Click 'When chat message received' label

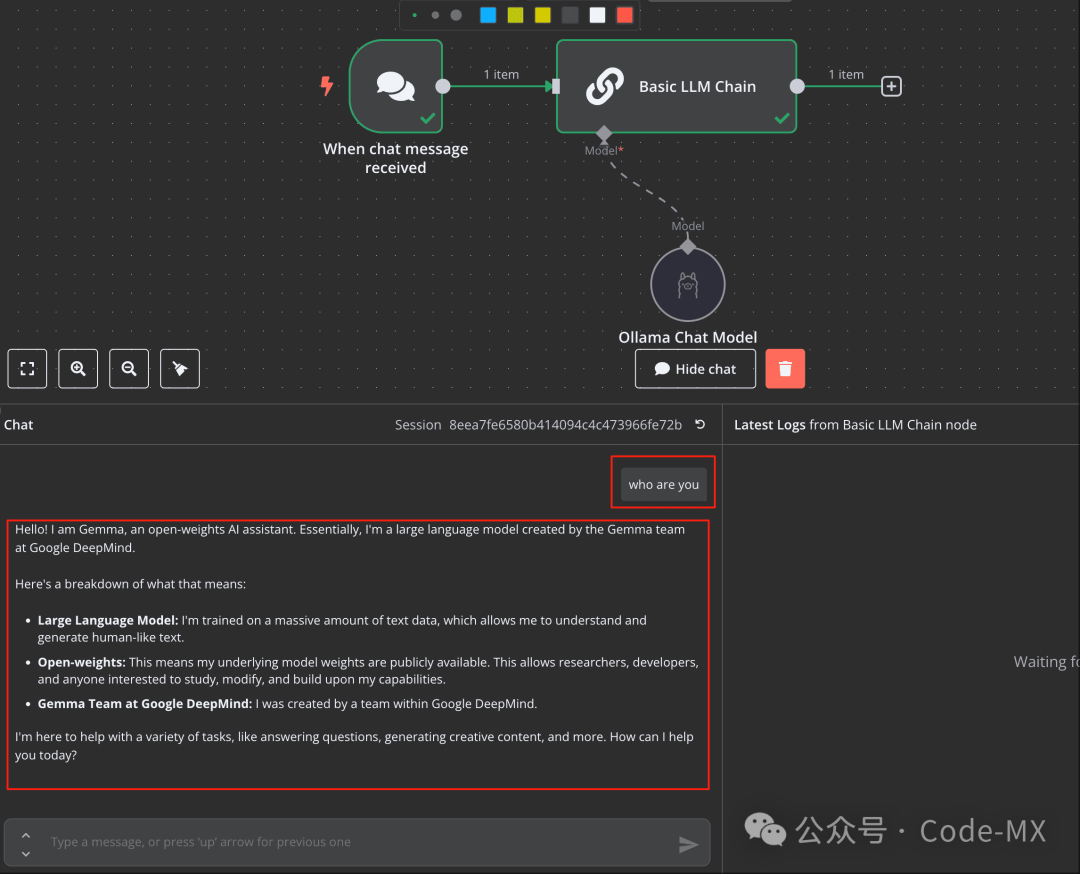pos(395,158)
